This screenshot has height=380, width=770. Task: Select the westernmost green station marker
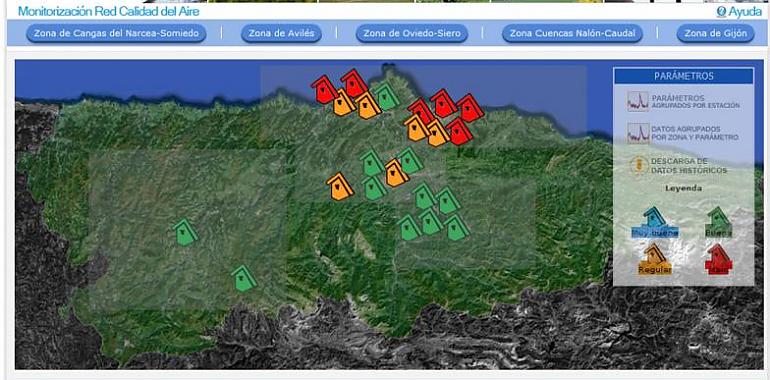(x=186, y=232)
